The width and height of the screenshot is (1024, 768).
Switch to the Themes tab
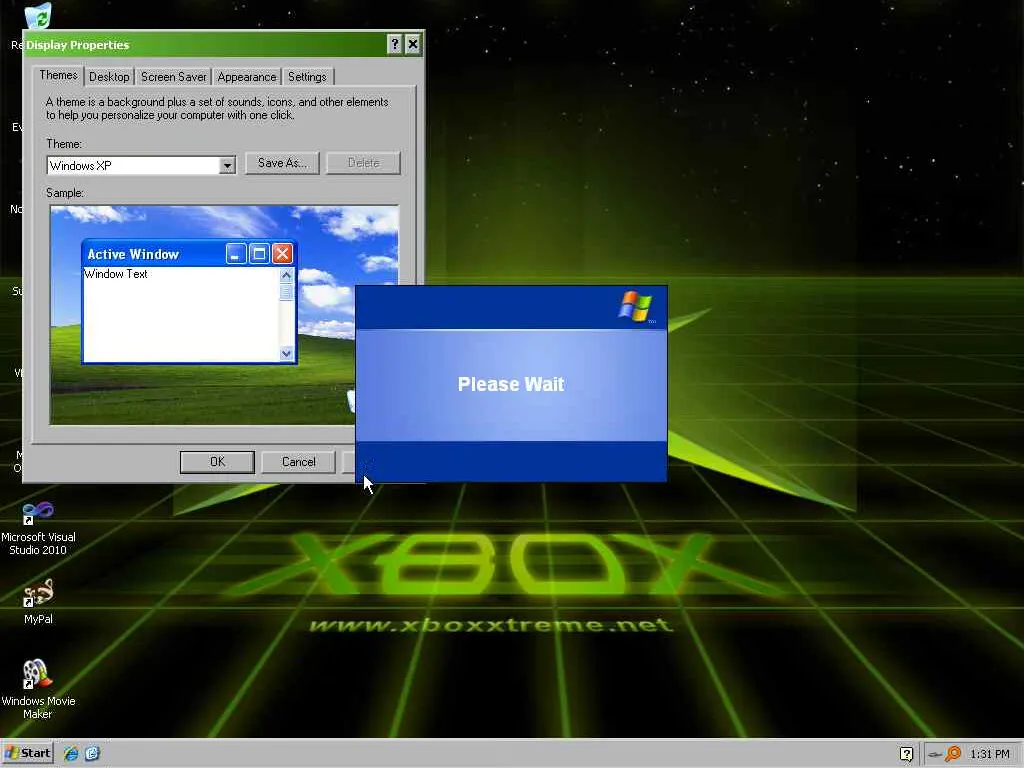click(x=58, y=75)
